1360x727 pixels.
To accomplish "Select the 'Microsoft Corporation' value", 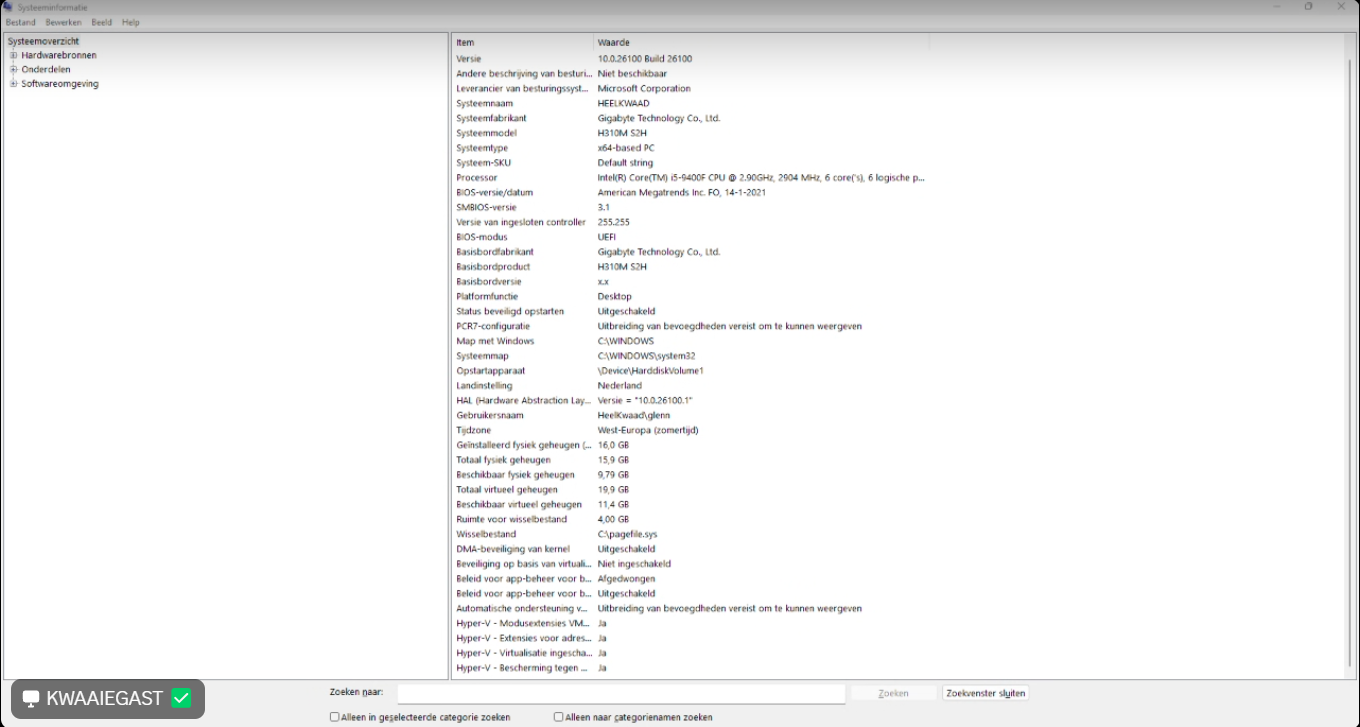I will coord(644,89).
